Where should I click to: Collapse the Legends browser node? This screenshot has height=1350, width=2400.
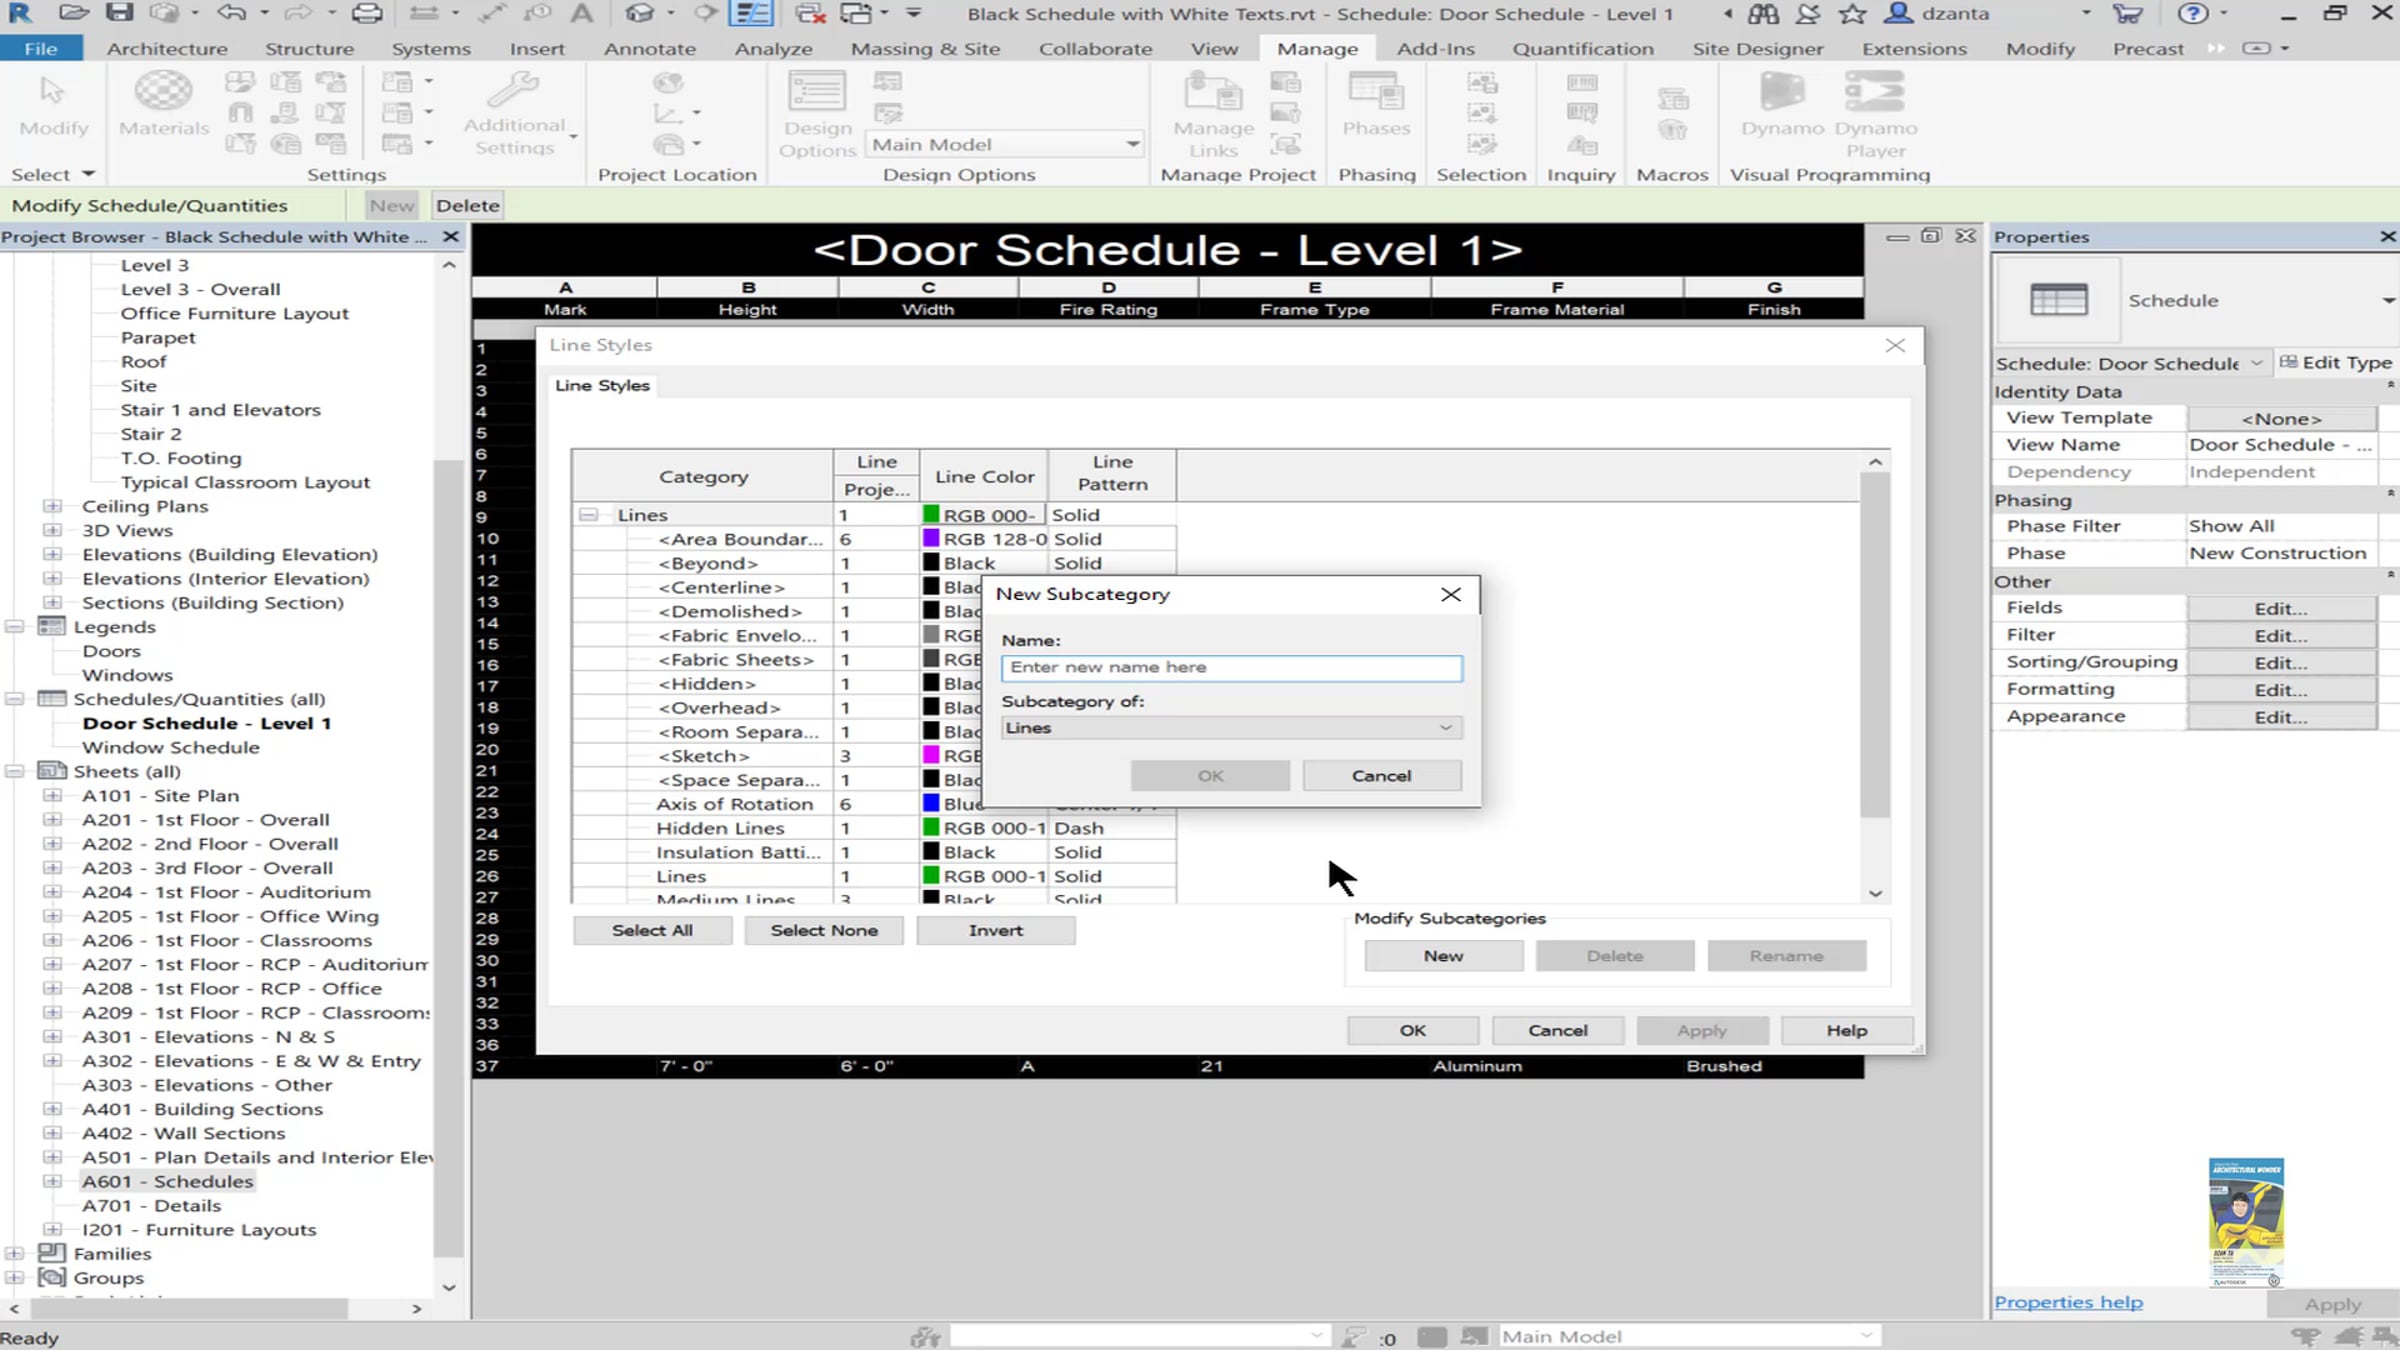pyautogui.click(x=15, y=627)
